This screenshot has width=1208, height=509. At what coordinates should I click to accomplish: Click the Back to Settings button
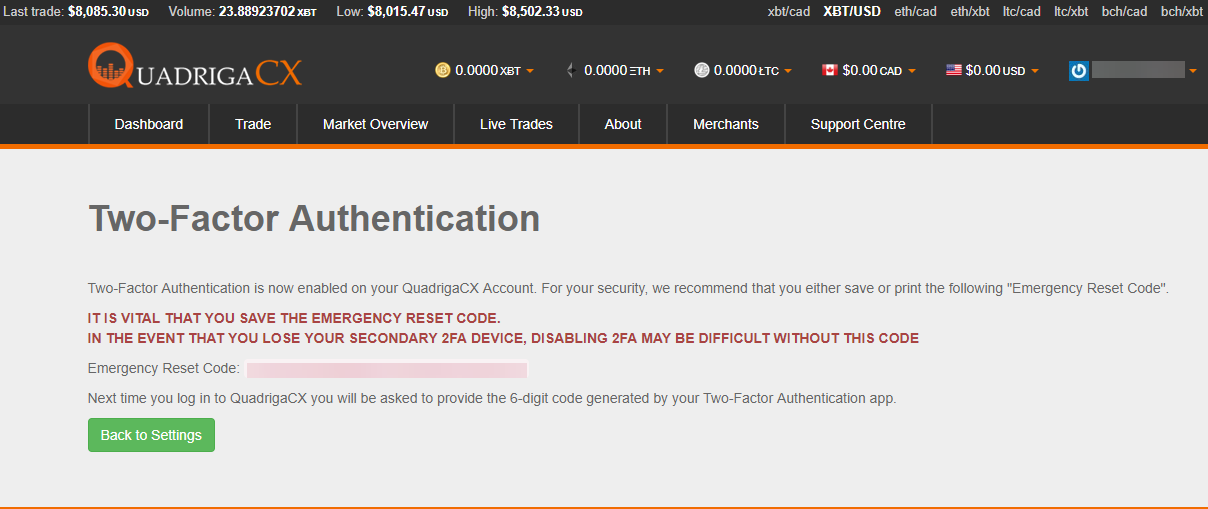(151, 435)
